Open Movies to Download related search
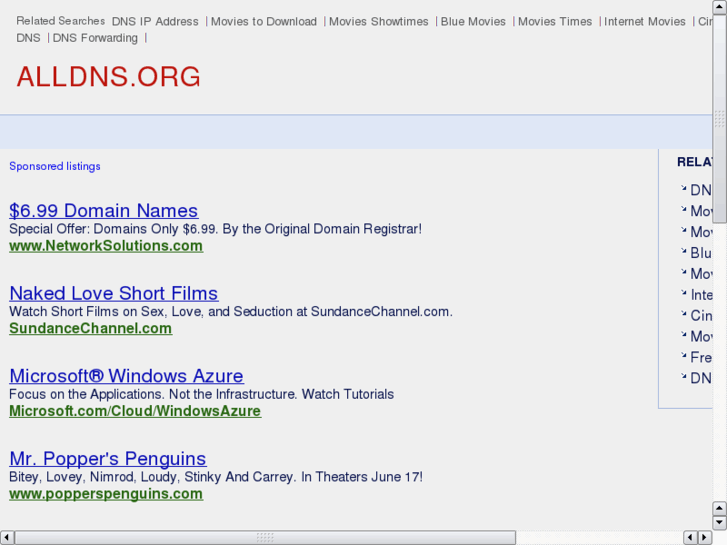This screenshot has width=727, height=545. pyautogui.click(x=264, y=21)
